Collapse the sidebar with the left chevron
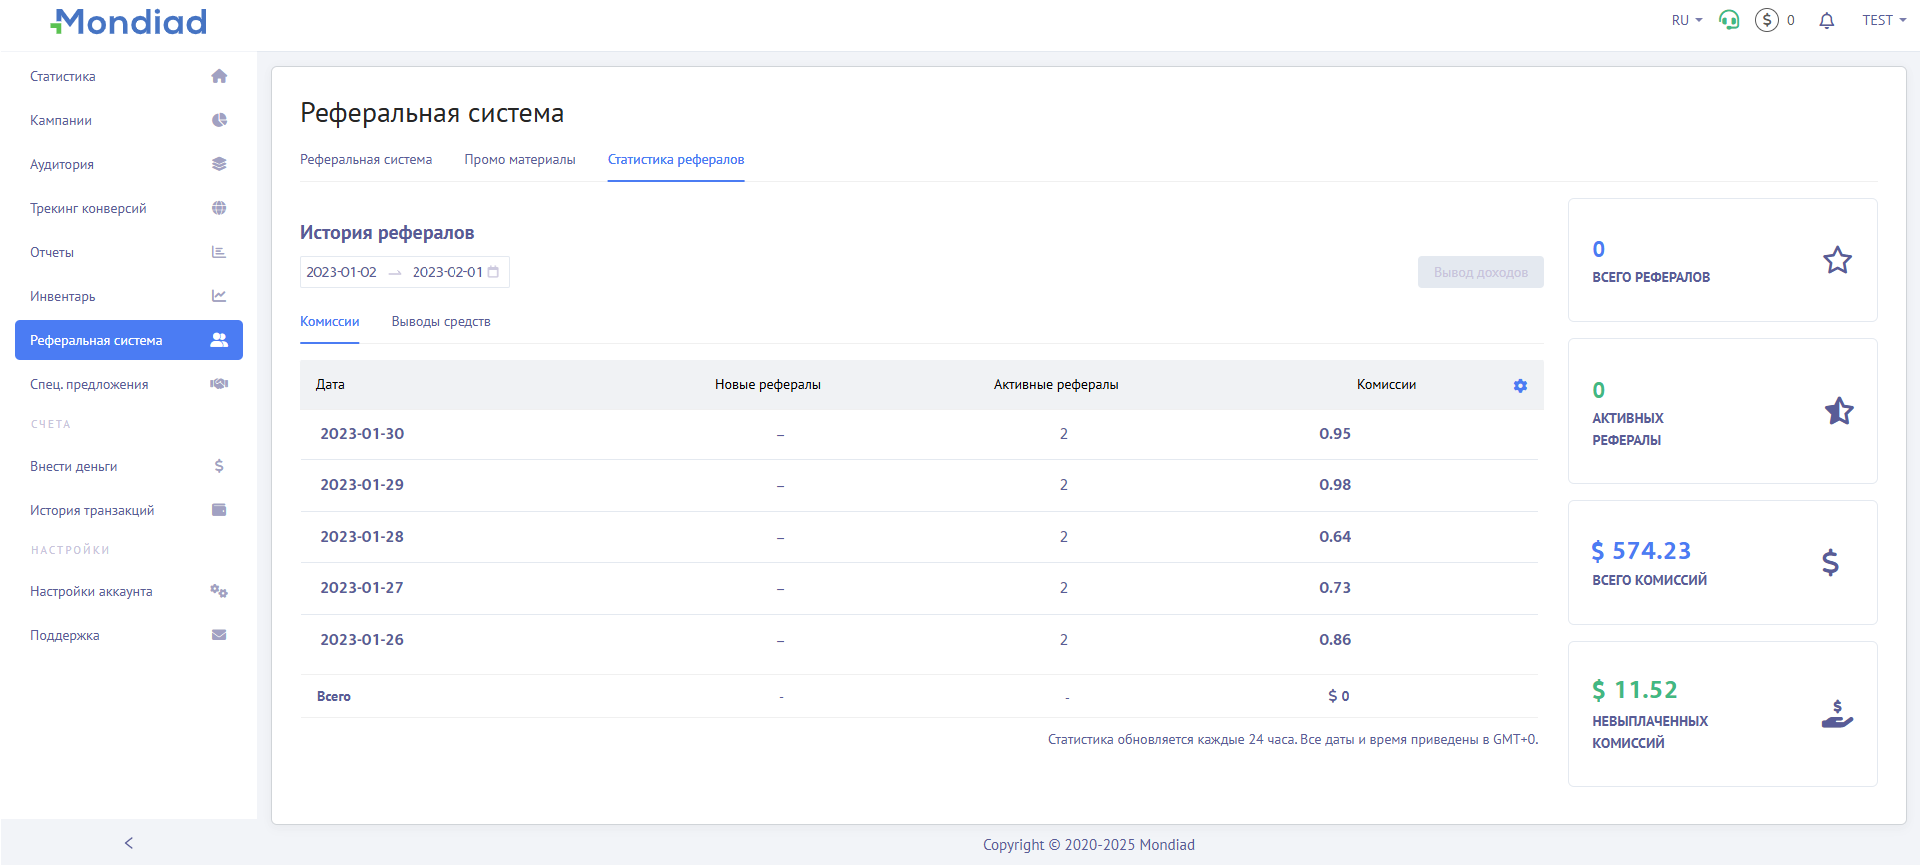This screenshot has width=1924, height=865. tap(129, 843)
